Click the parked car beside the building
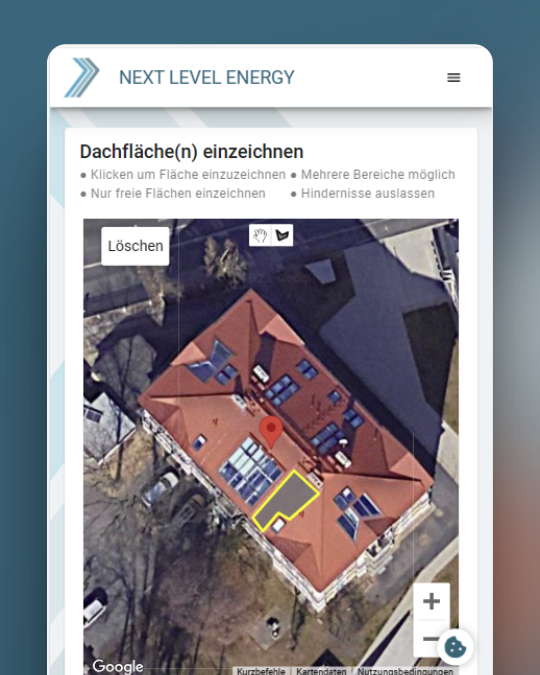 point(159,488)
